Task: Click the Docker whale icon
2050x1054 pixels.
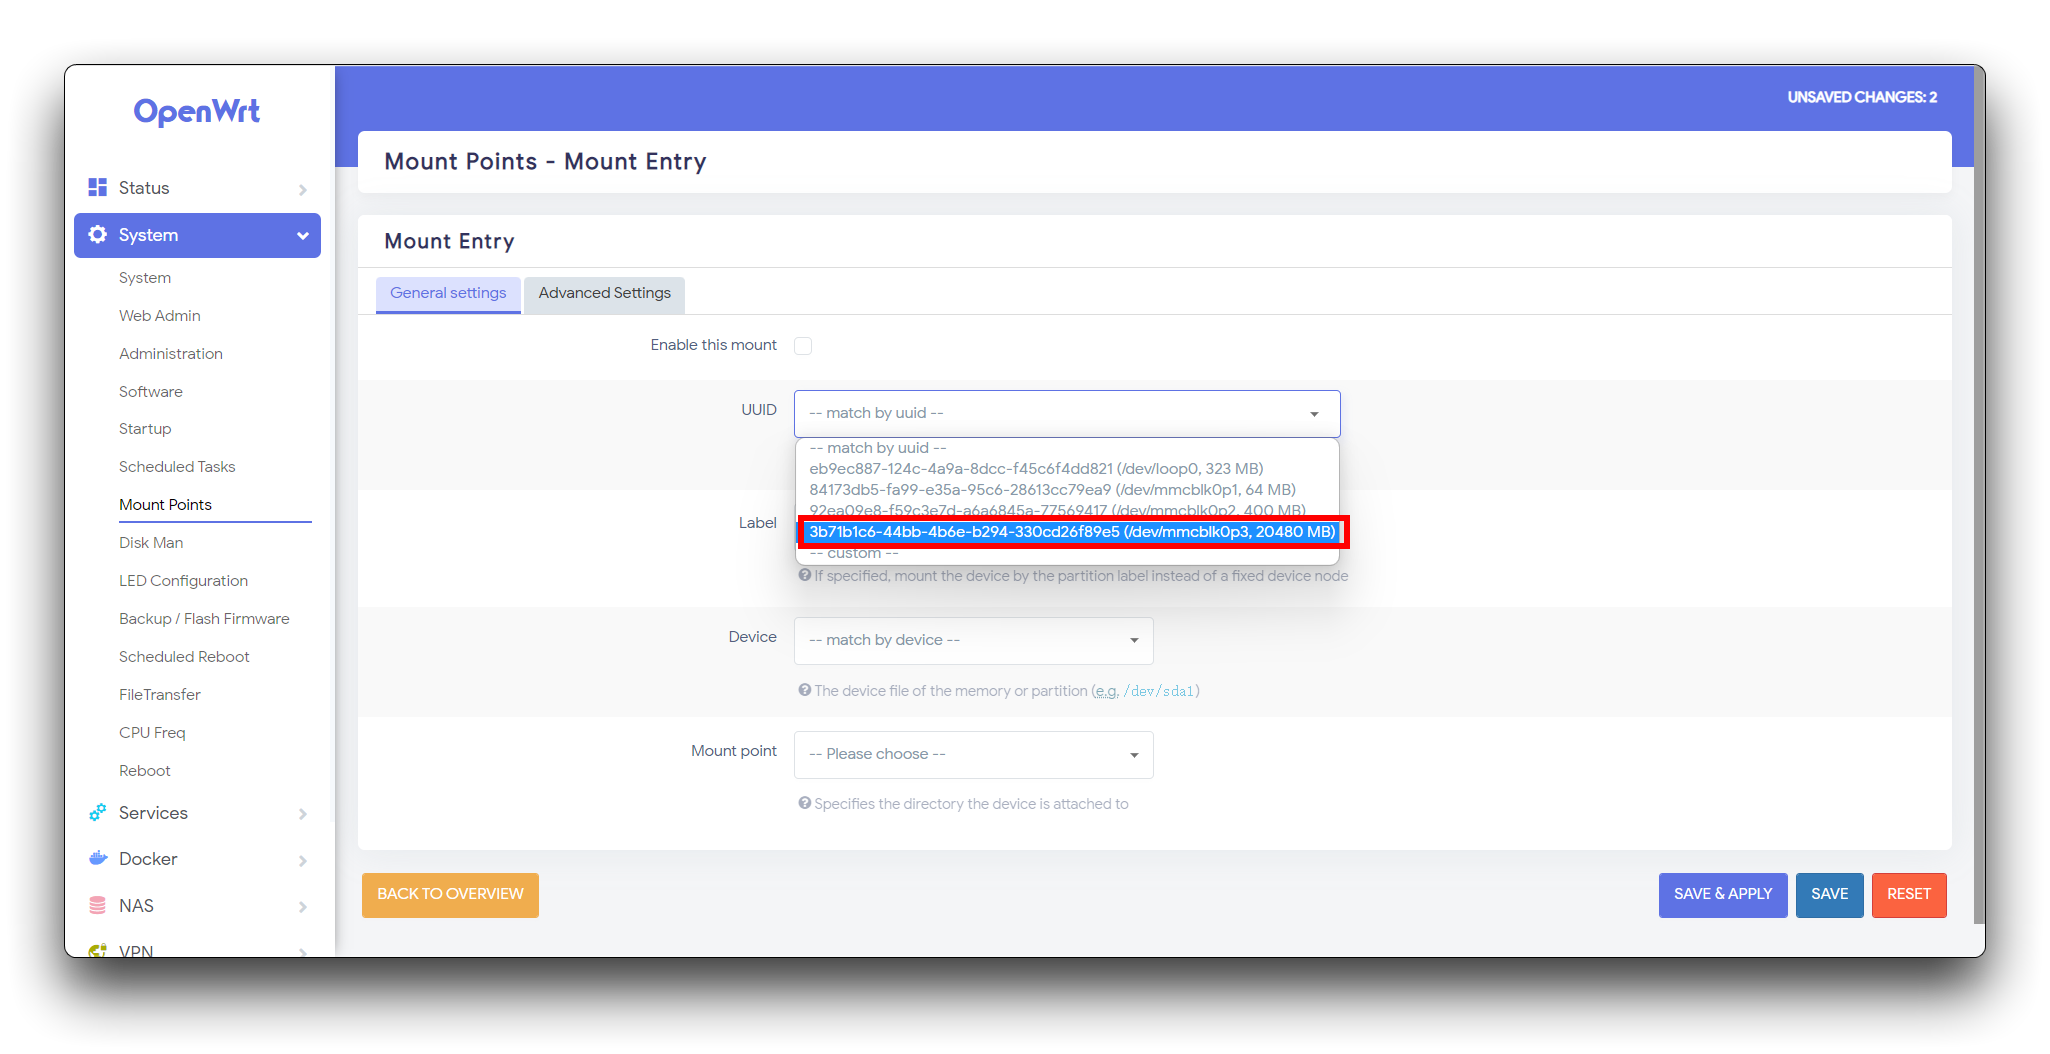Action: coord(97,859)
